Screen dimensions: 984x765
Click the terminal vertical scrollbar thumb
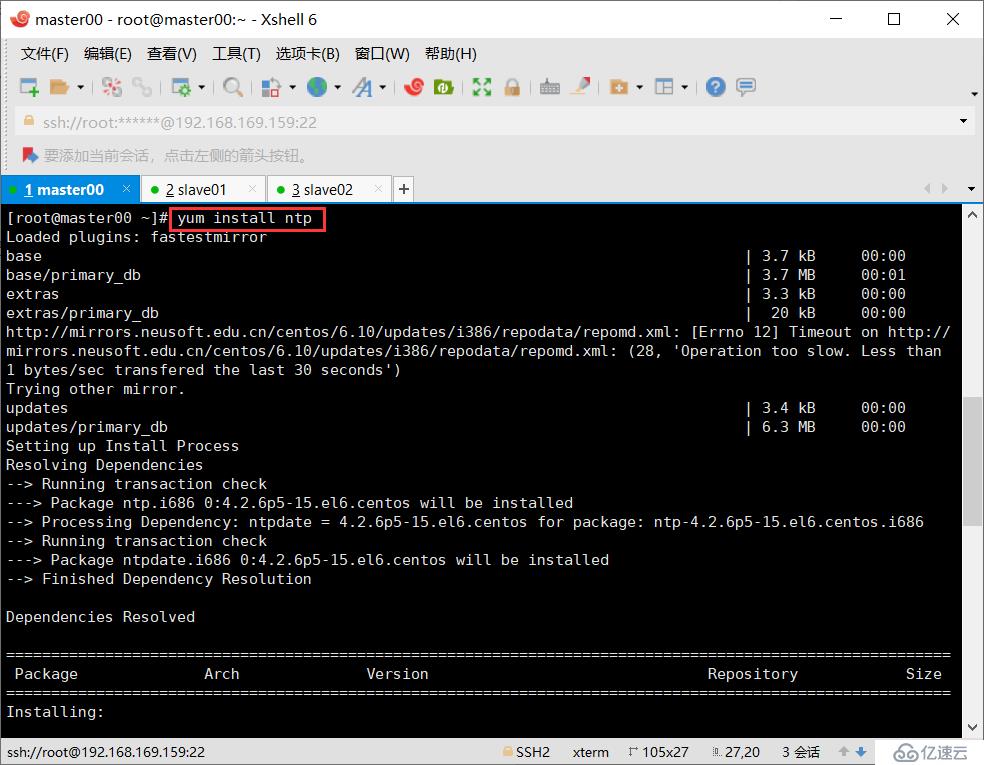click(x=972, y=461)
